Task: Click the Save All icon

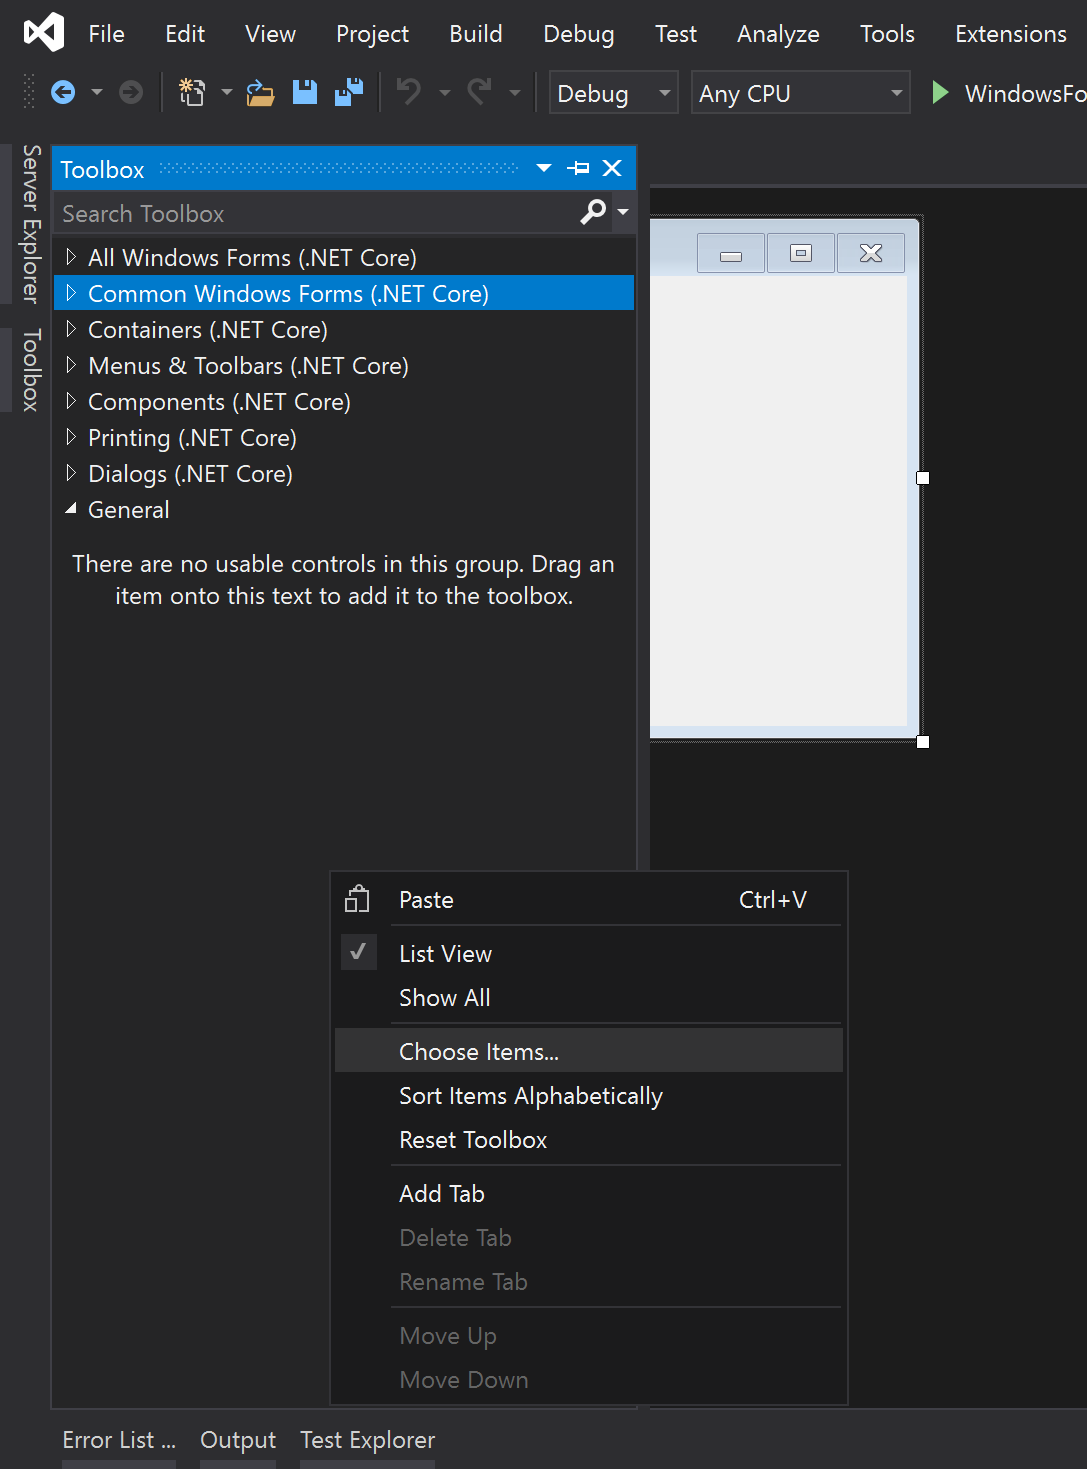Action: coord(348,93)
